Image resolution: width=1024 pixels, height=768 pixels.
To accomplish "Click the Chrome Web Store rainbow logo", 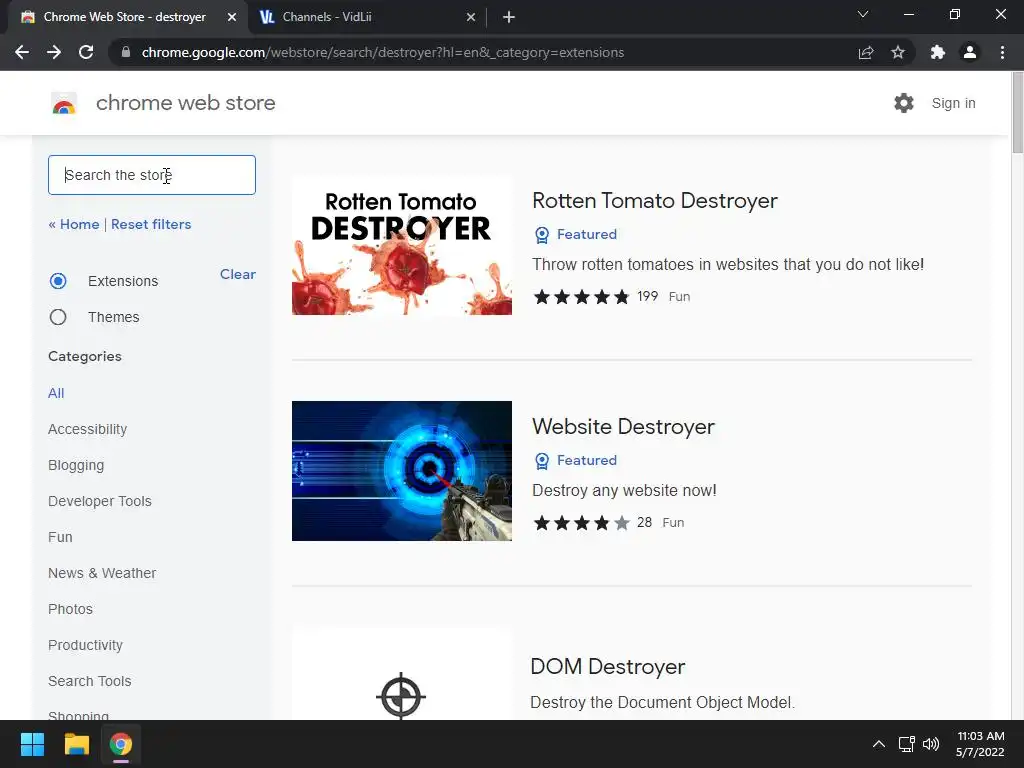I will click(x=64, y=103).
